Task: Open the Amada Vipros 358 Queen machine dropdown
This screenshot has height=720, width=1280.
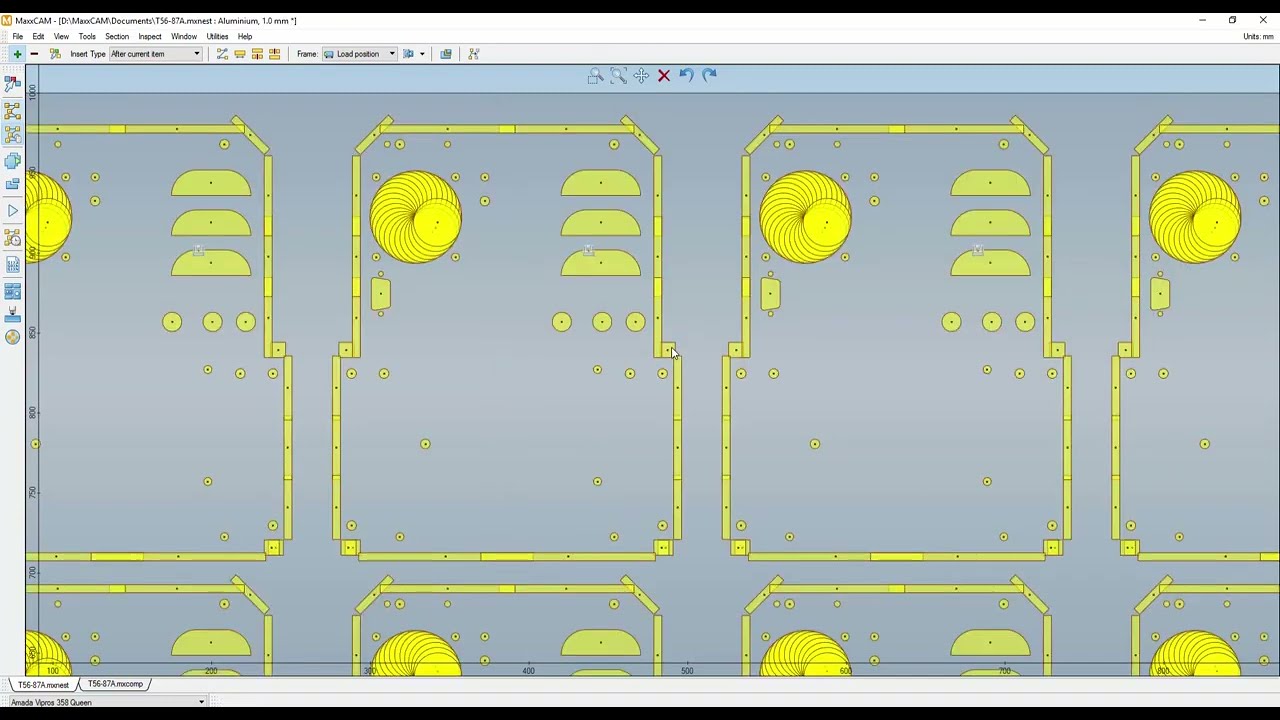Action: (x=107, y=702)
